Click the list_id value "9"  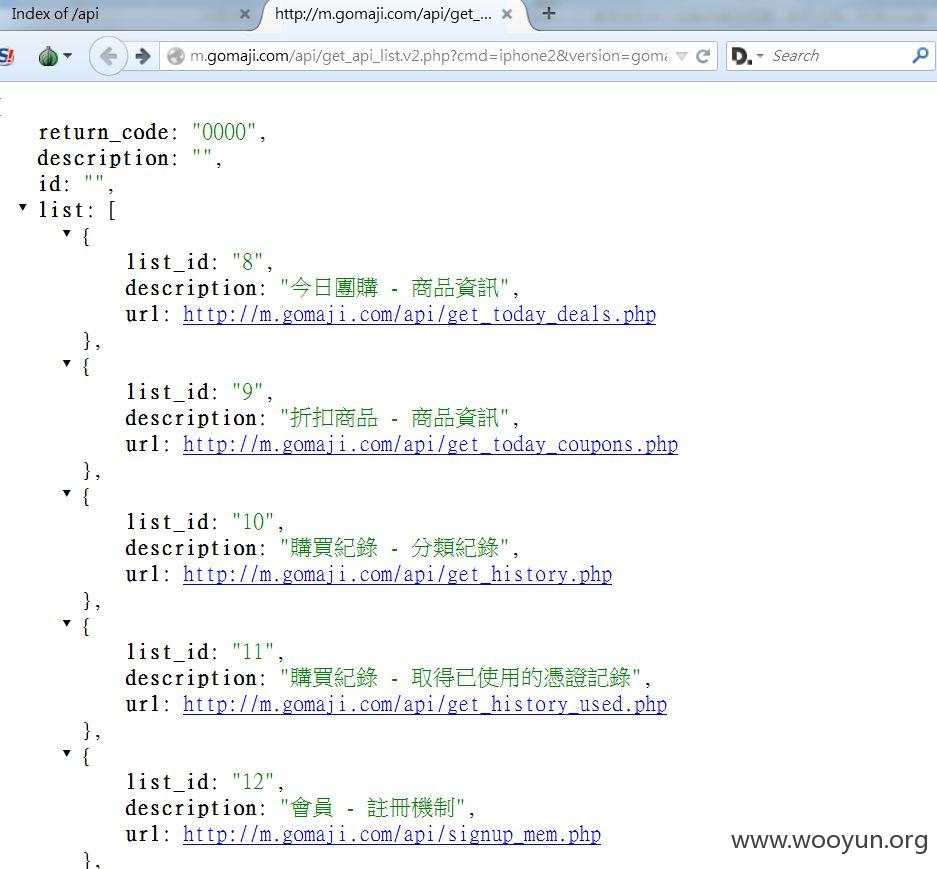(x=247, y=392)
